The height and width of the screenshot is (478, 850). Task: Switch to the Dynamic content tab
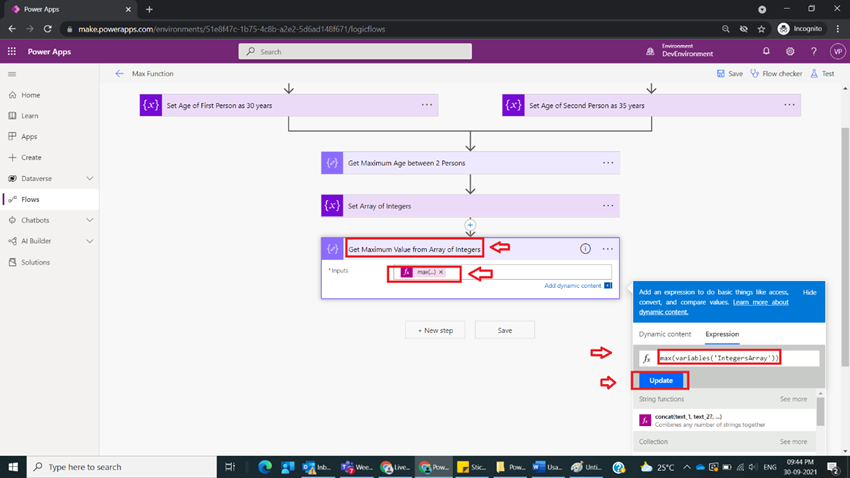[665, 334]
